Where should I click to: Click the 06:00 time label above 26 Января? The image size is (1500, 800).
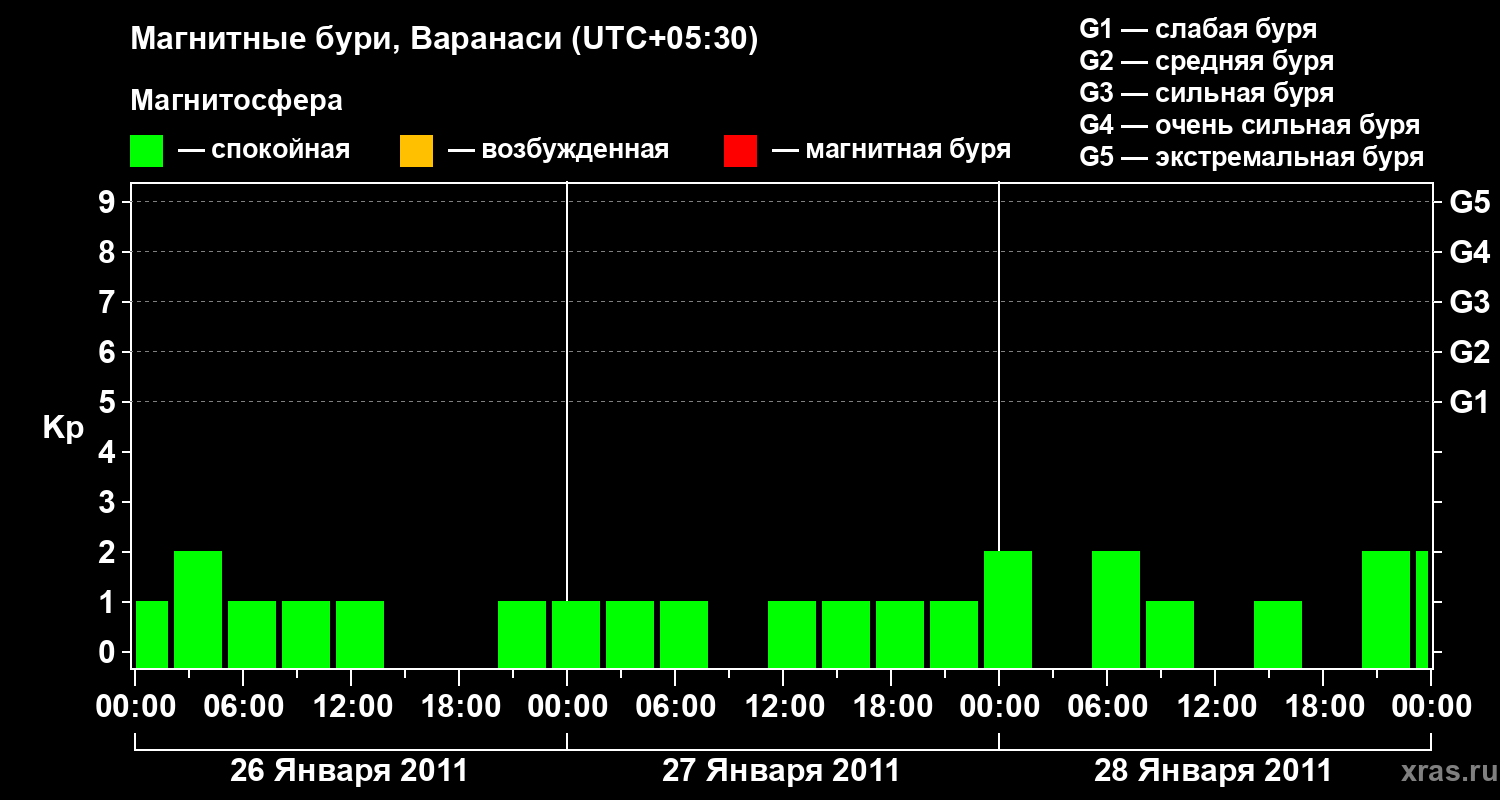(x=243, y=706)
